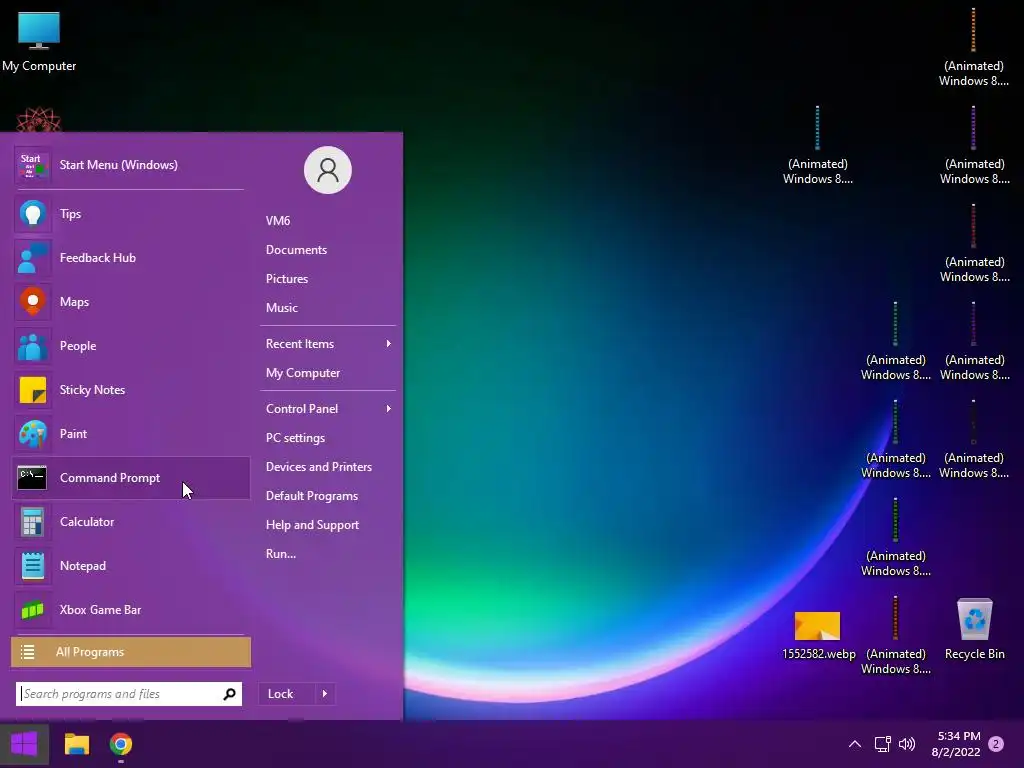Open Google Chrome from the taskbar

[x=121, y=744]
